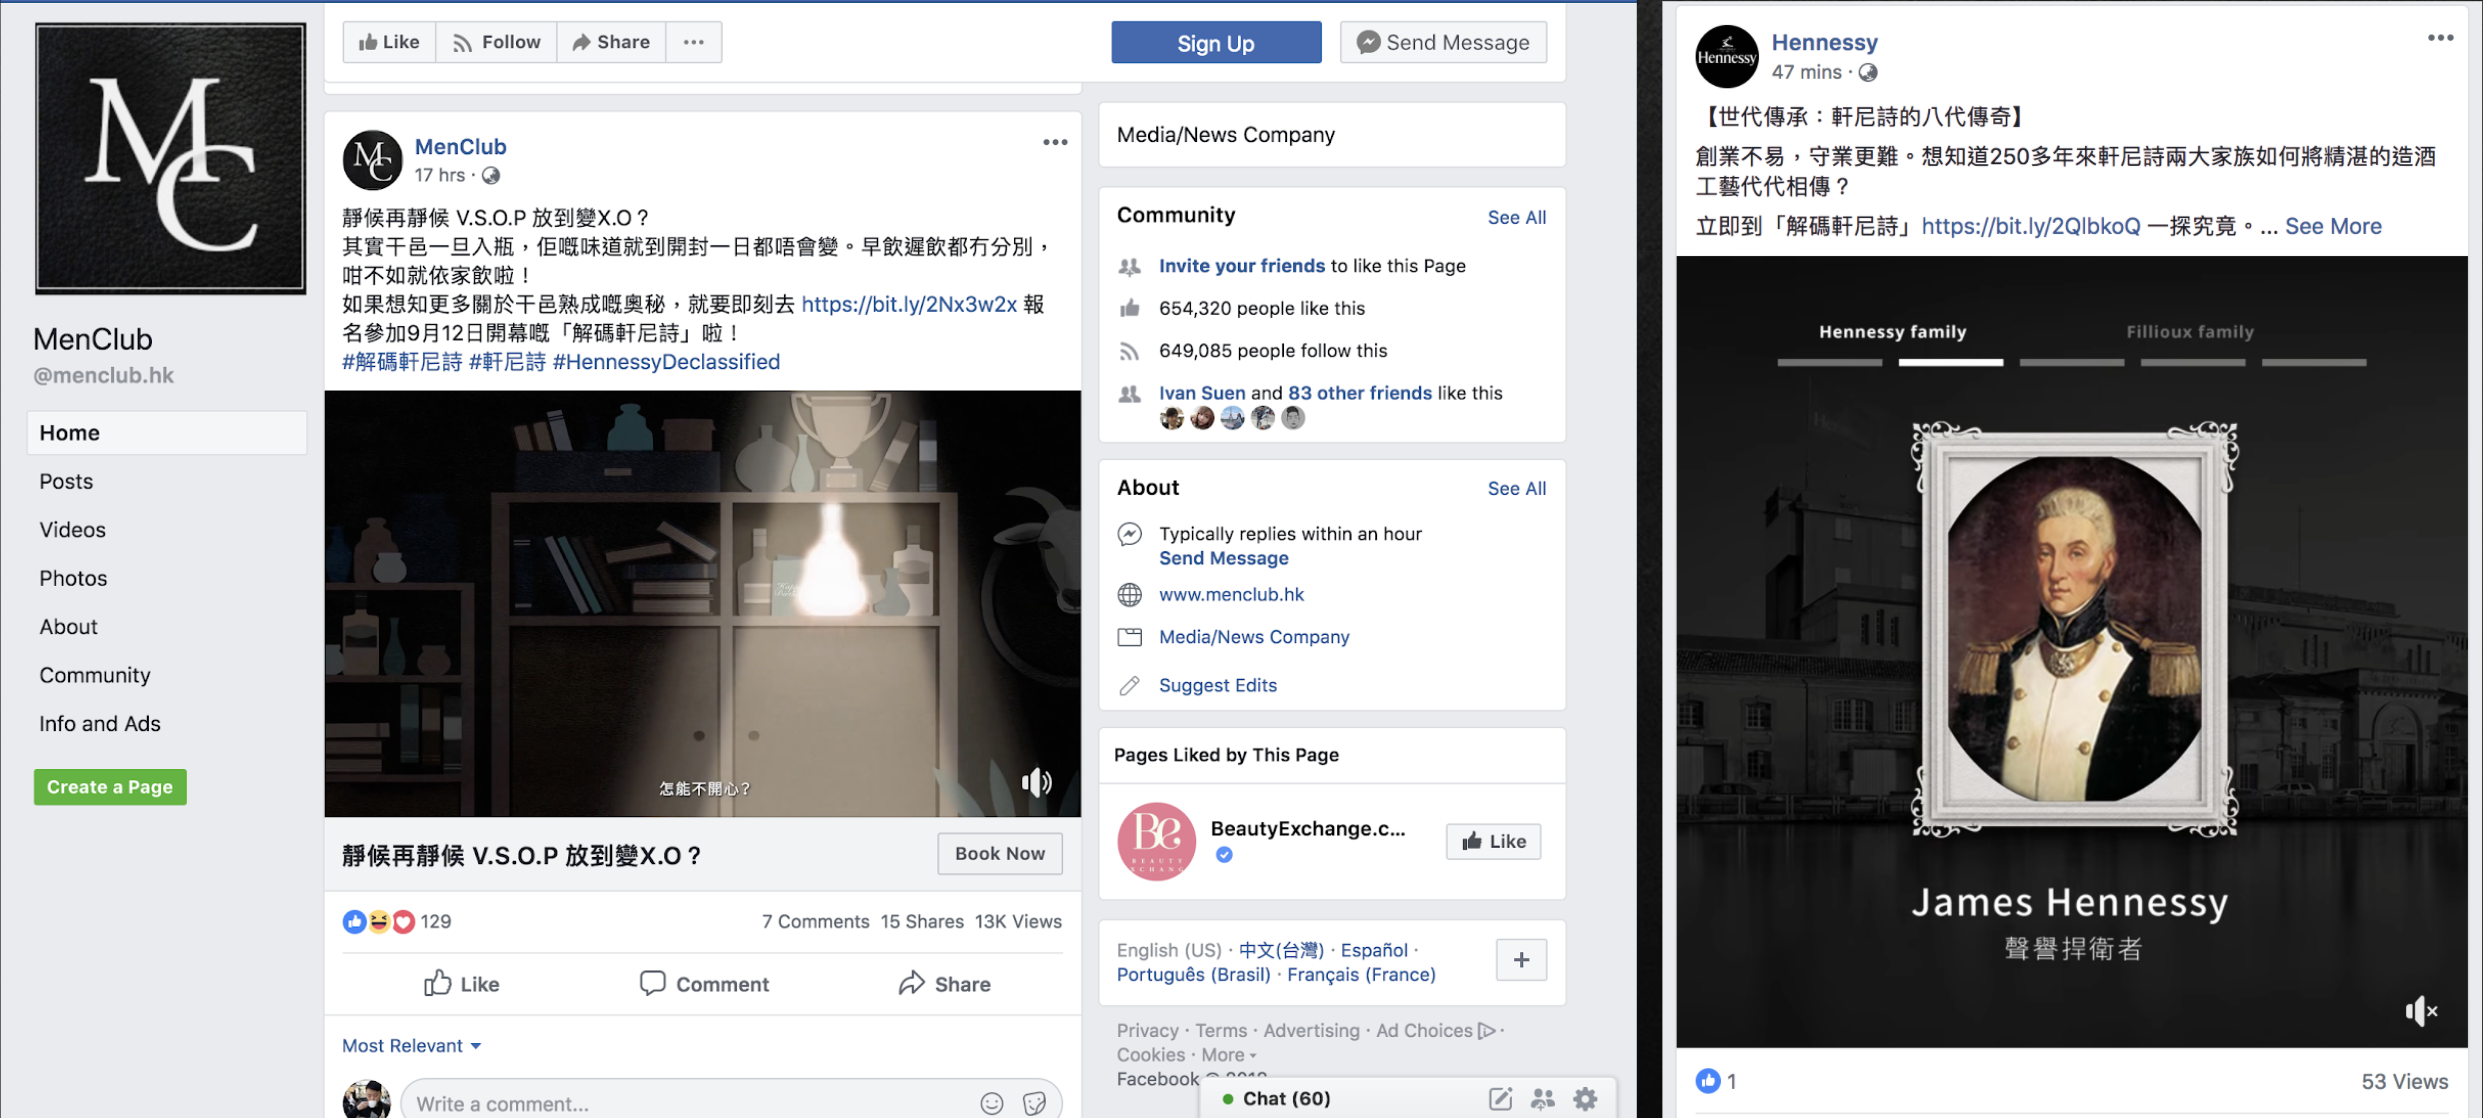
Task: Switch language to Português (Brasil)
Action: (x=1193, y=974)
